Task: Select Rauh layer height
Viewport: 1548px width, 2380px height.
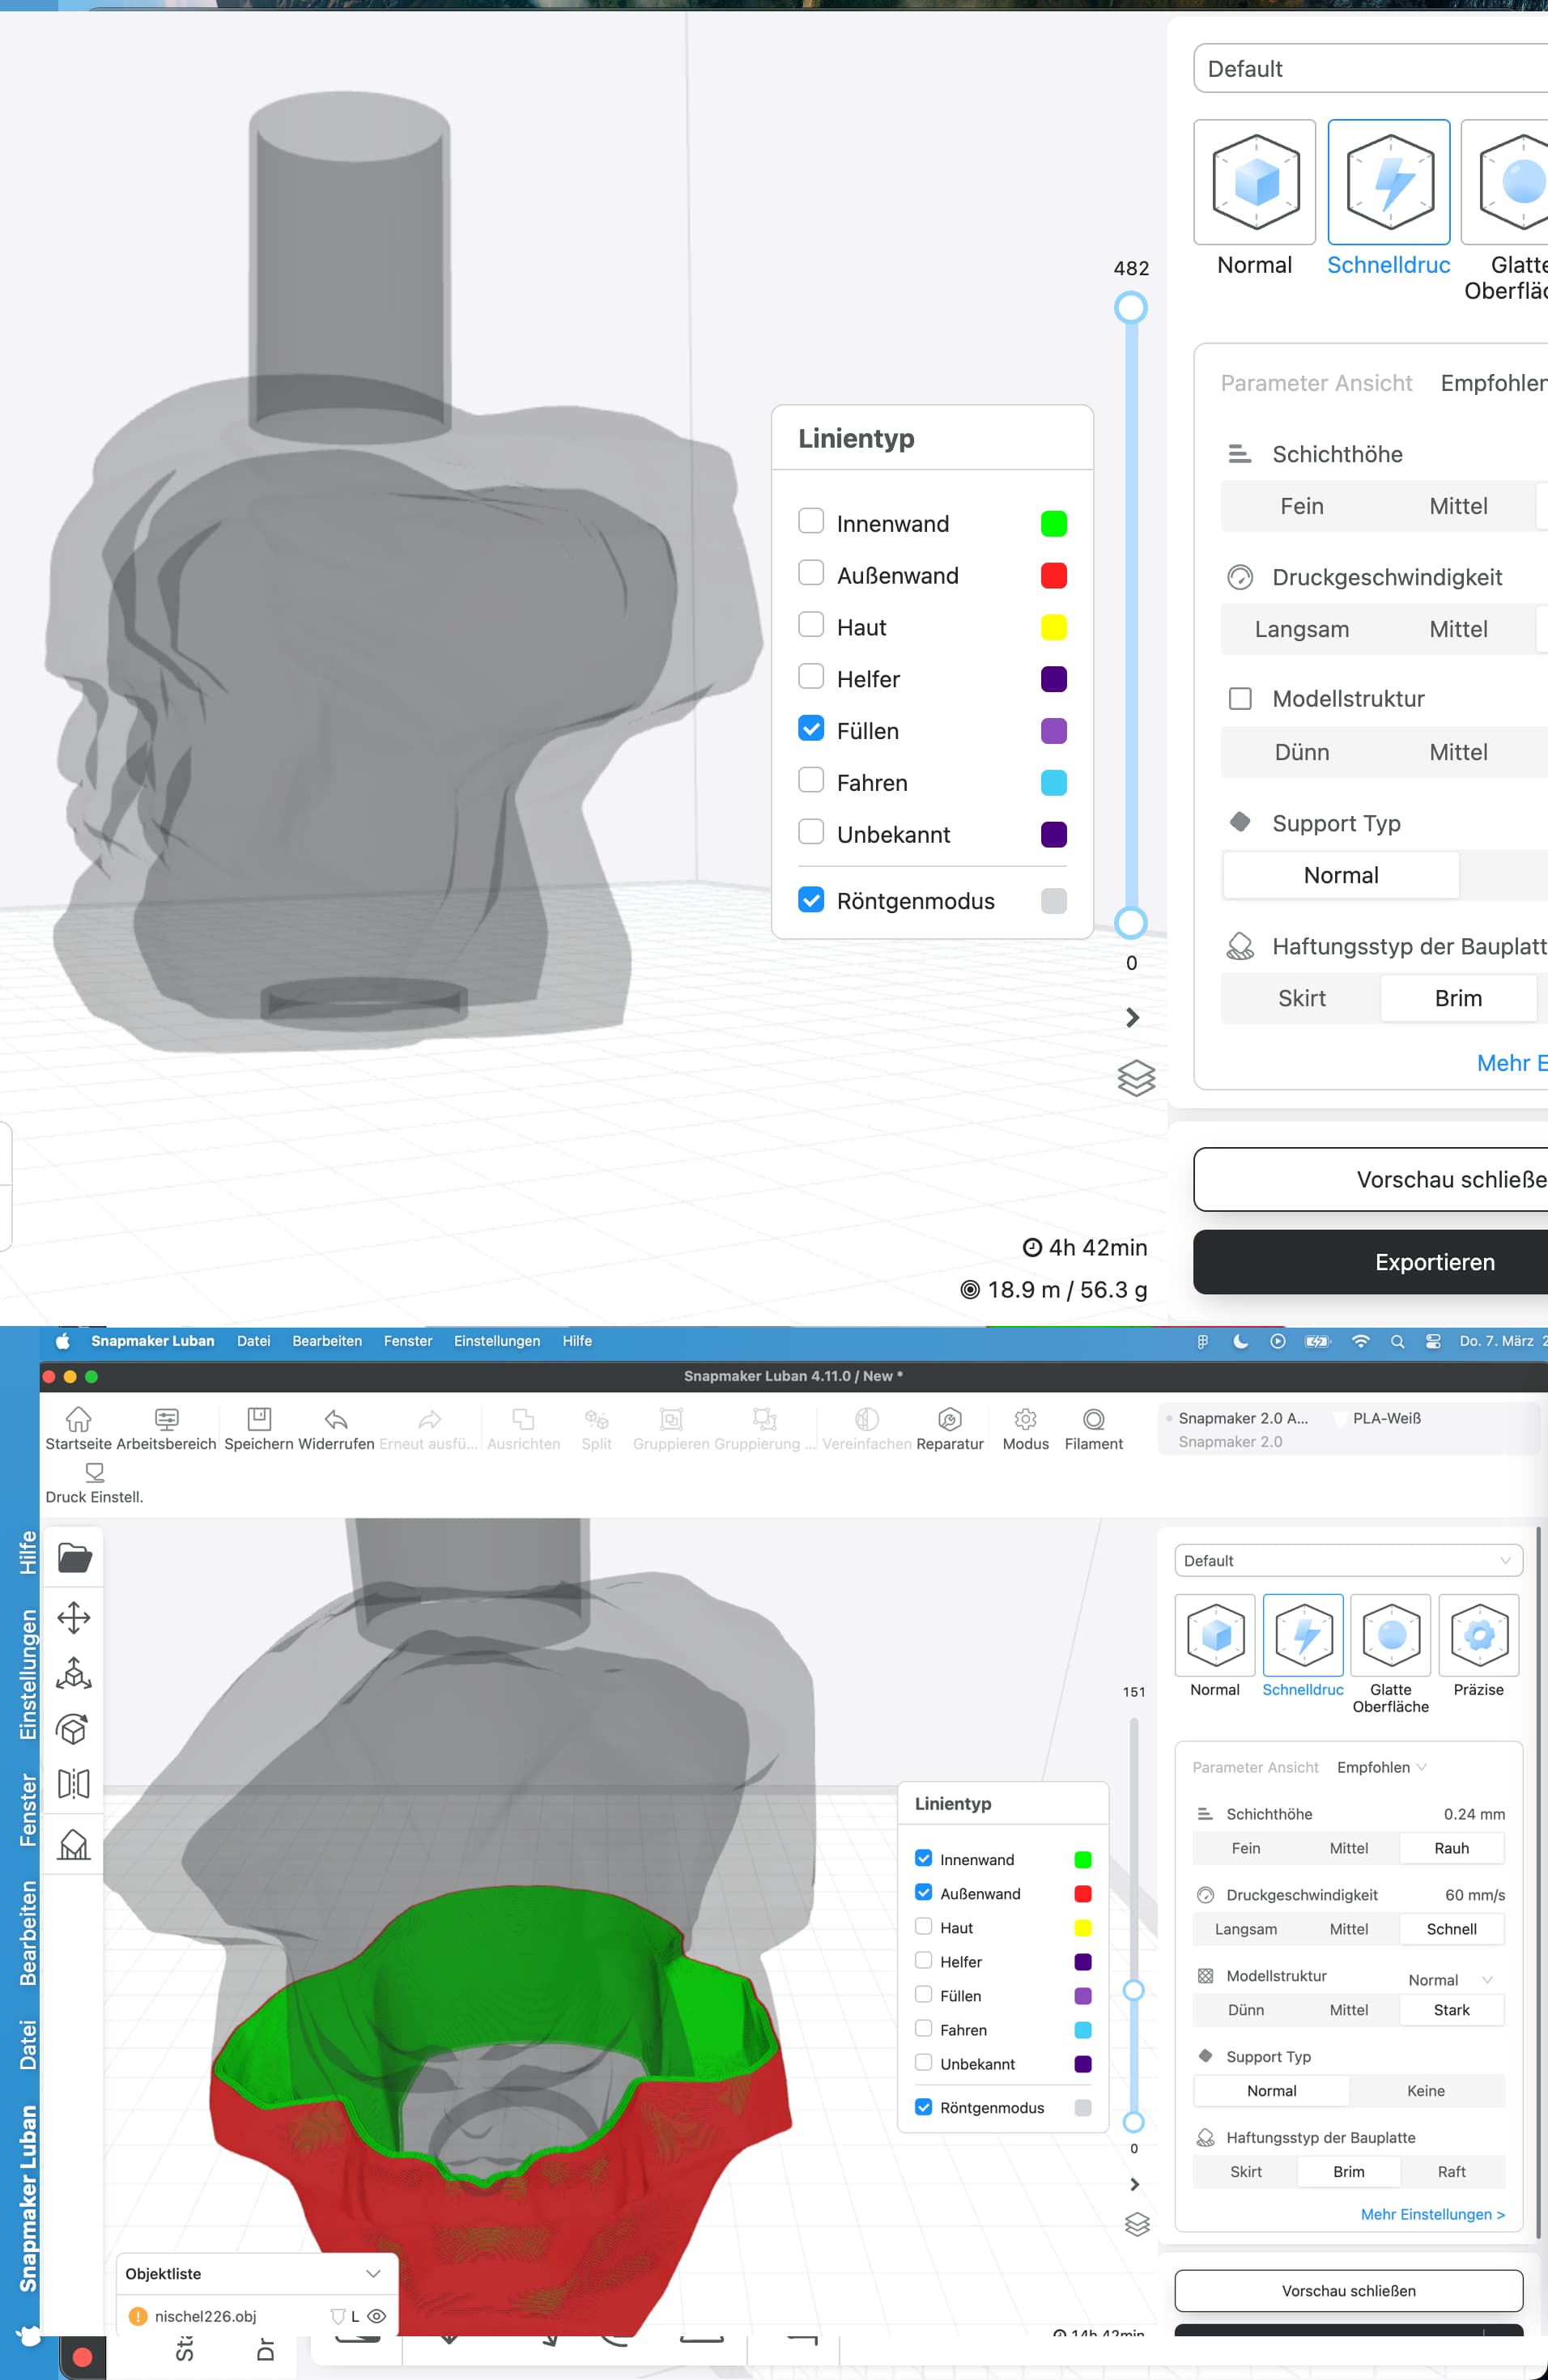Action: pyautogui.click(x=1451, y=1848)
